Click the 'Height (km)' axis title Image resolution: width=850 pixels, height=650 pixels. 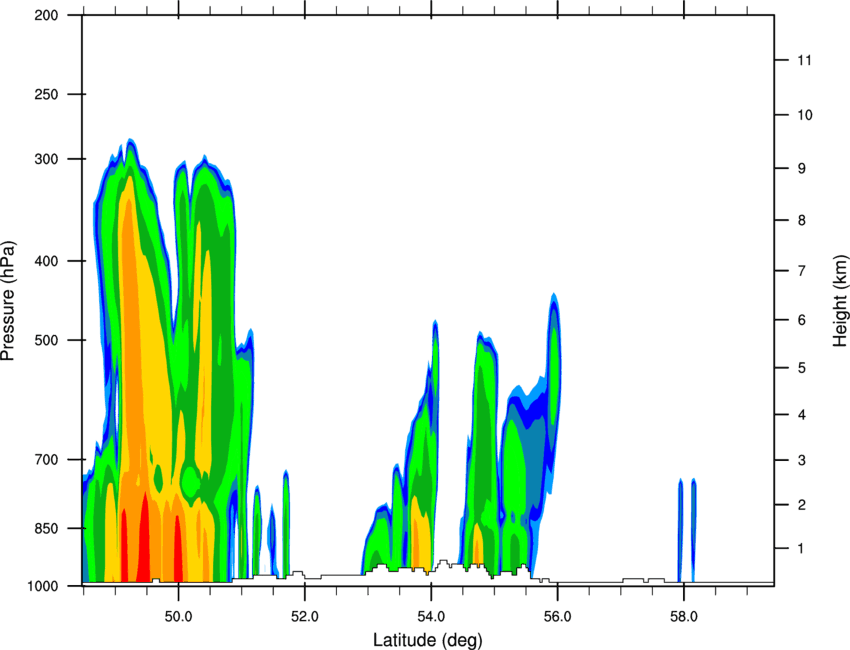840,301
